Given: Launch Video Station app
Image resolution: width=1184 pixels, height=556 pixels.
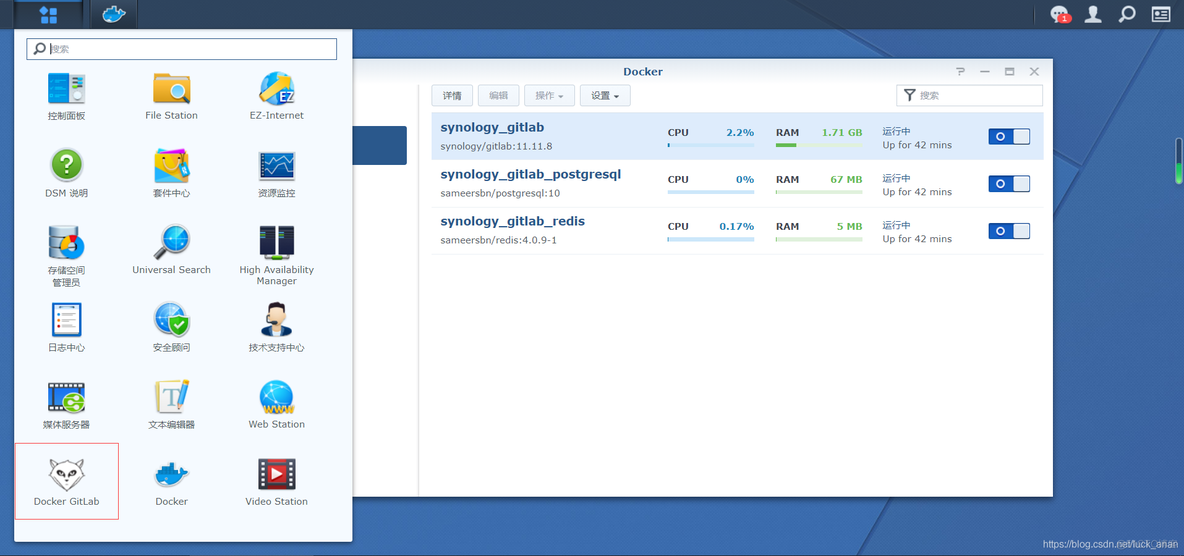Looking at the screenshot, I should click(276, 480).
